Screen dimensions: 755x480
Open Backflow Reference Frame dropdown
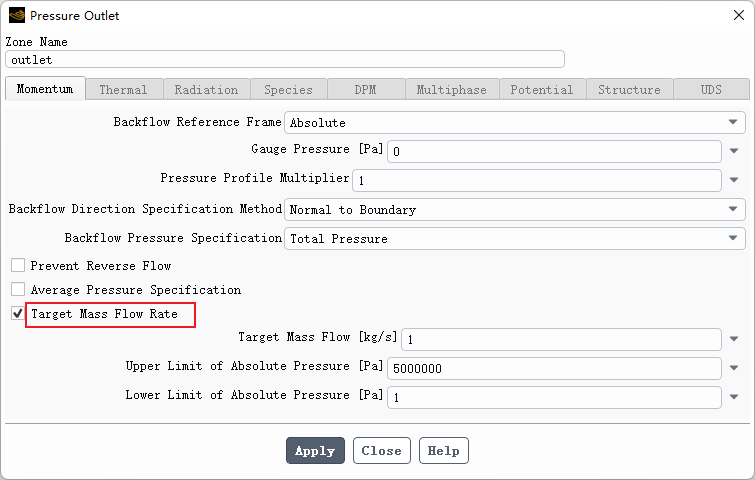(x=733, y=123)
